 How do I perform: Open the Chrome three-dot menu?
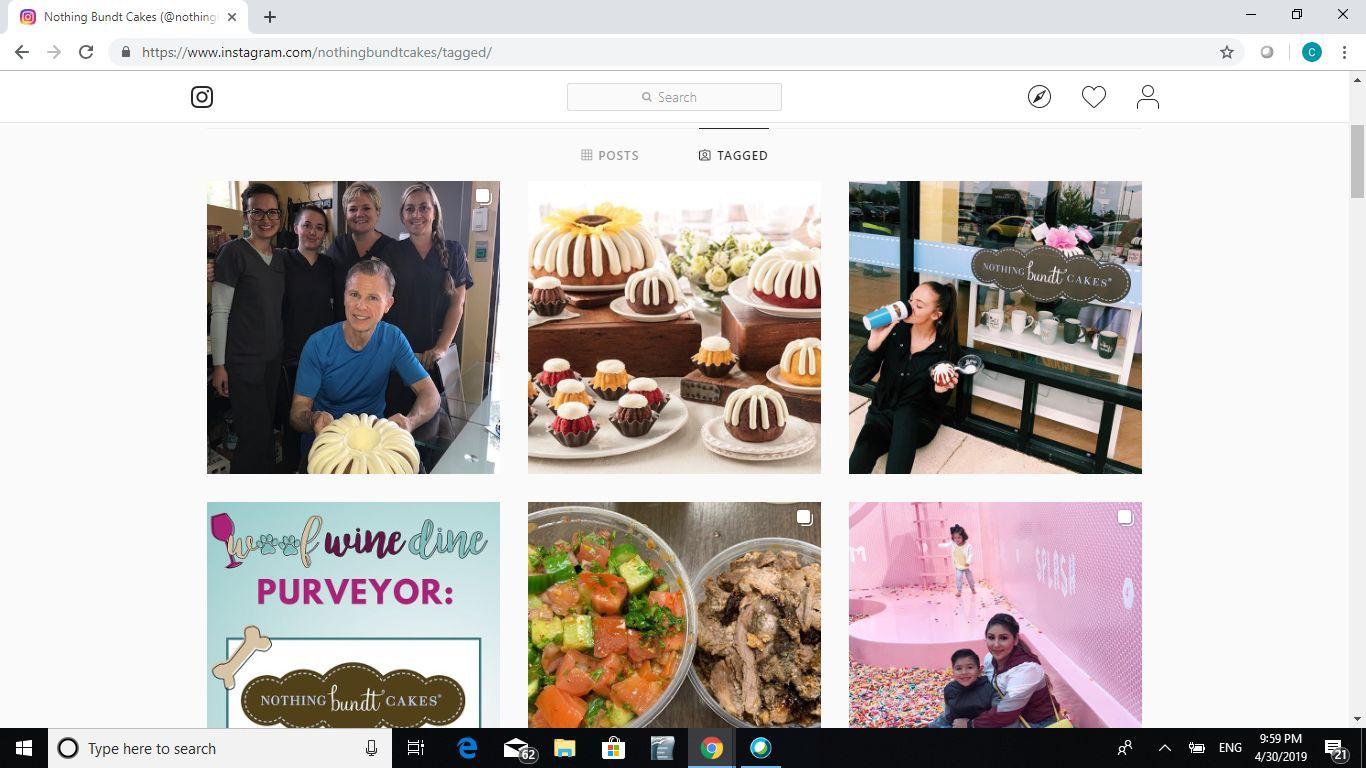click(x=1344, y=52)
